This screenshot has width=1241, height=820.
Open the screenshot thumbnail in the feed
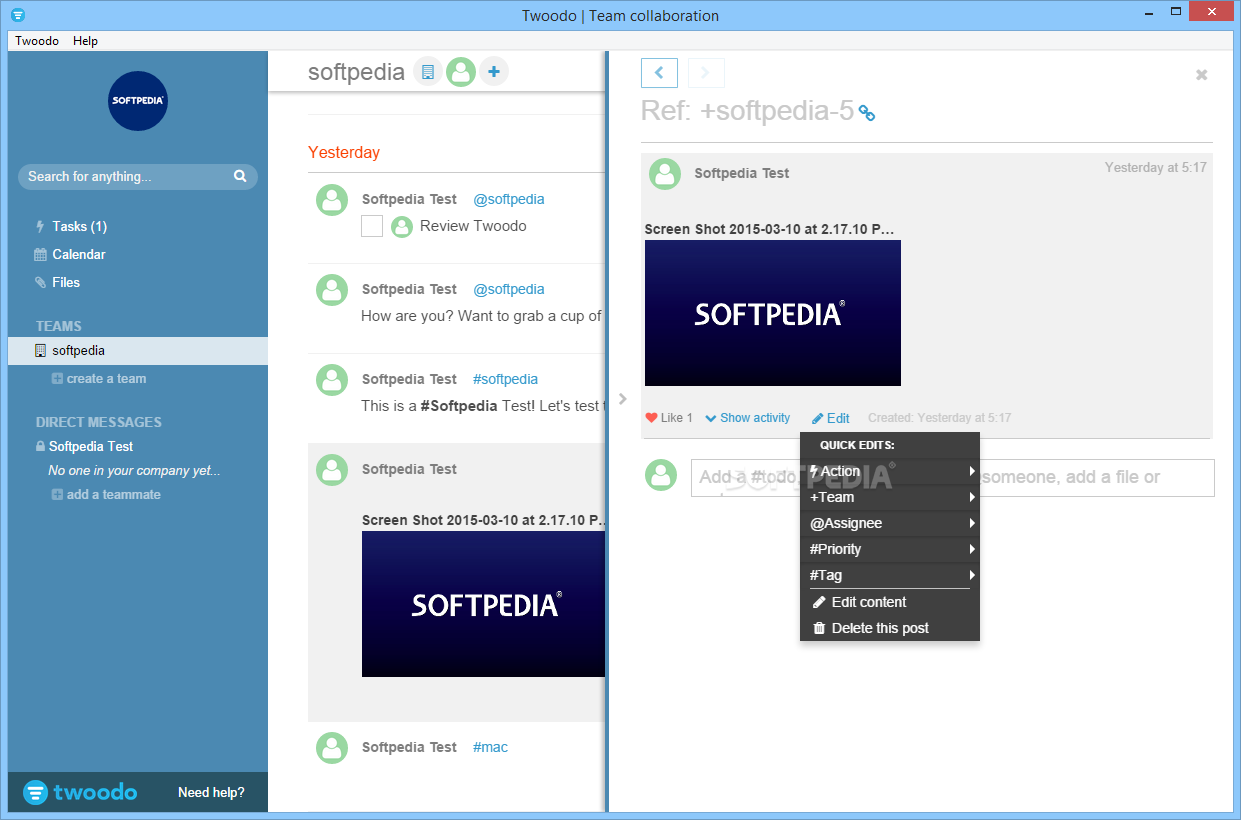click(483, 604)
